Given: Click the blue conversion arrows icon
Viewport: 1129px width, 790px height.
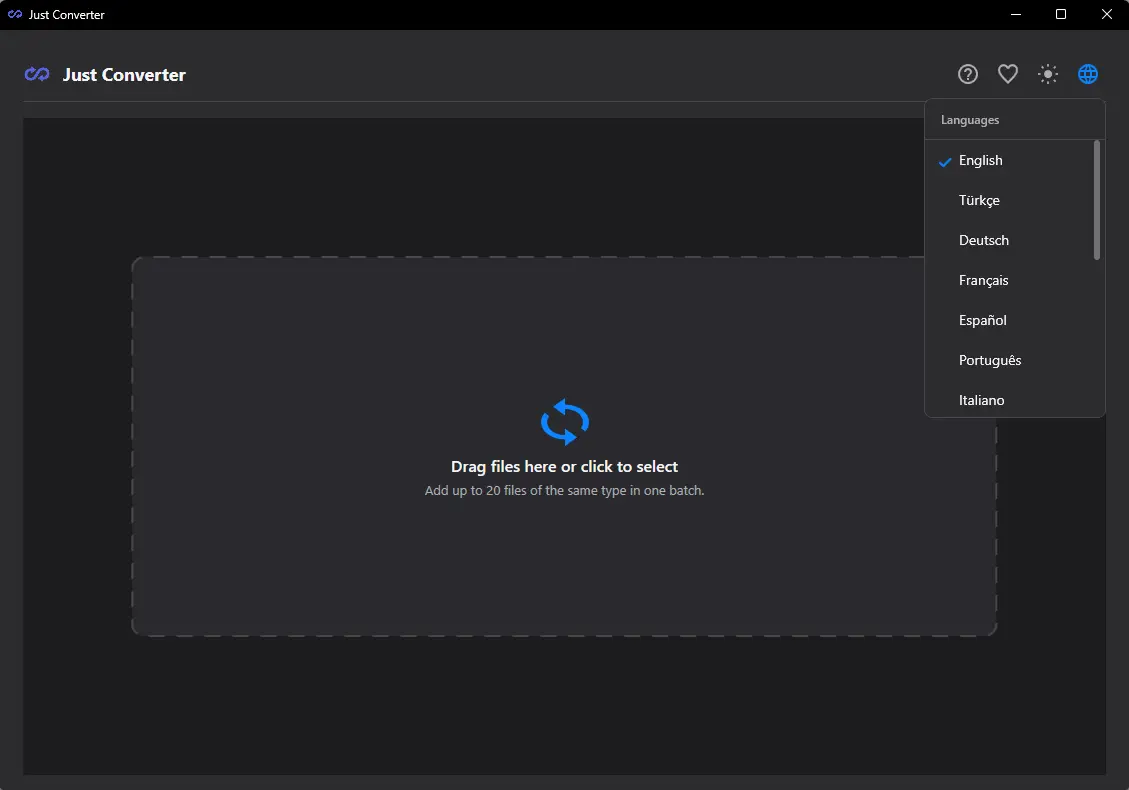Looking at the screenshot, I should [564, 422].
